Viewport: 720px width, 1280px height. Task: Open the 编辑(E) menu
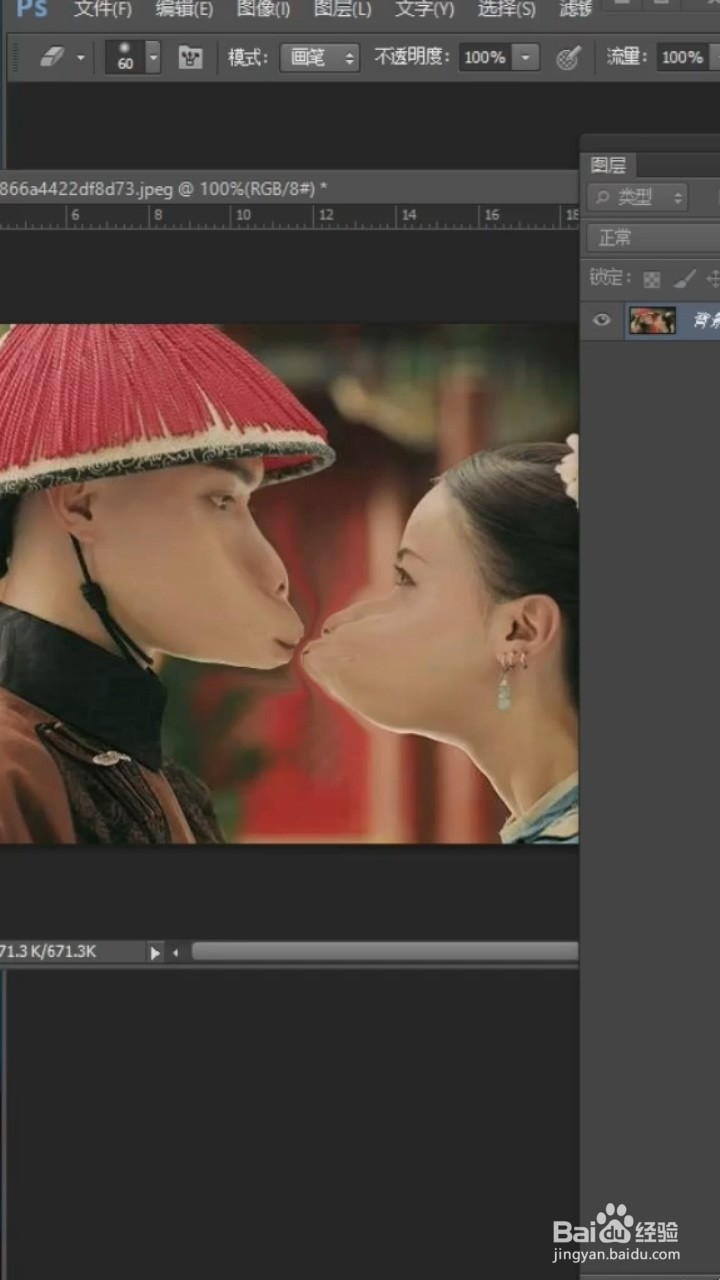[x=184, y=10]
